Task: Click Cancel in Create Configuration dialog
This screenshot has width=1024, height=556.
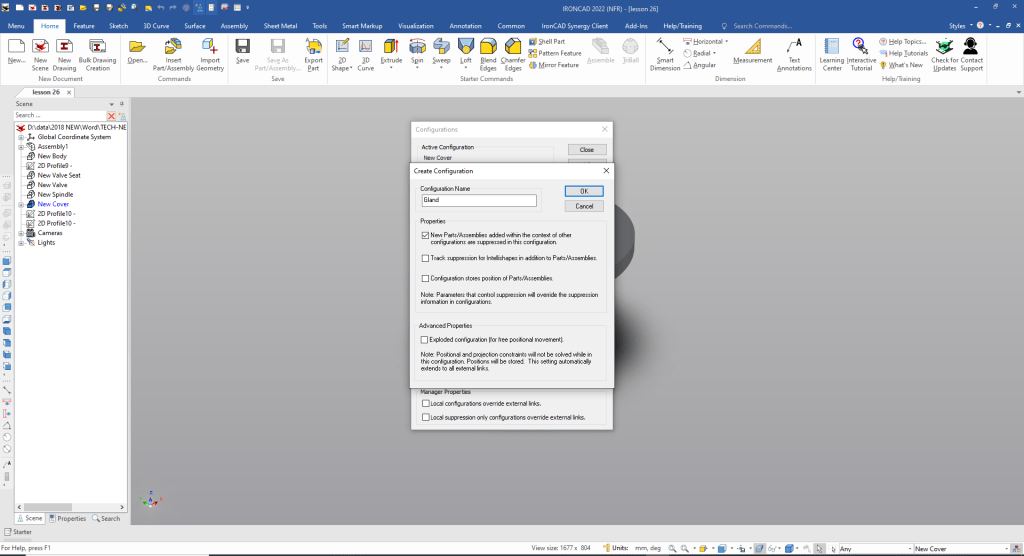Action: coord(584,206)
